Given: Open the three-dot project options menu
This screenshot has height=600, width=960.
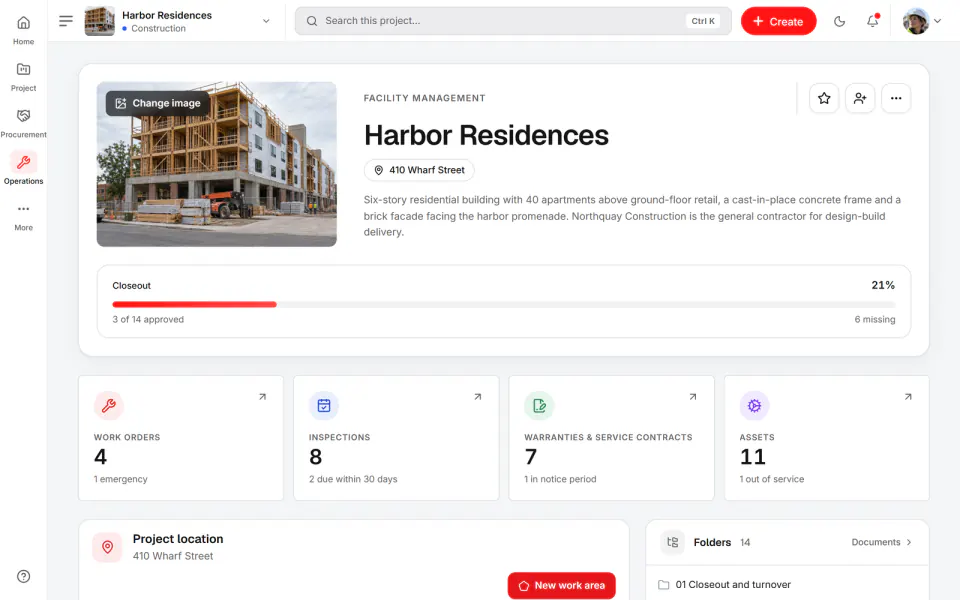Looking at the screenshot, I should [896, 98].
